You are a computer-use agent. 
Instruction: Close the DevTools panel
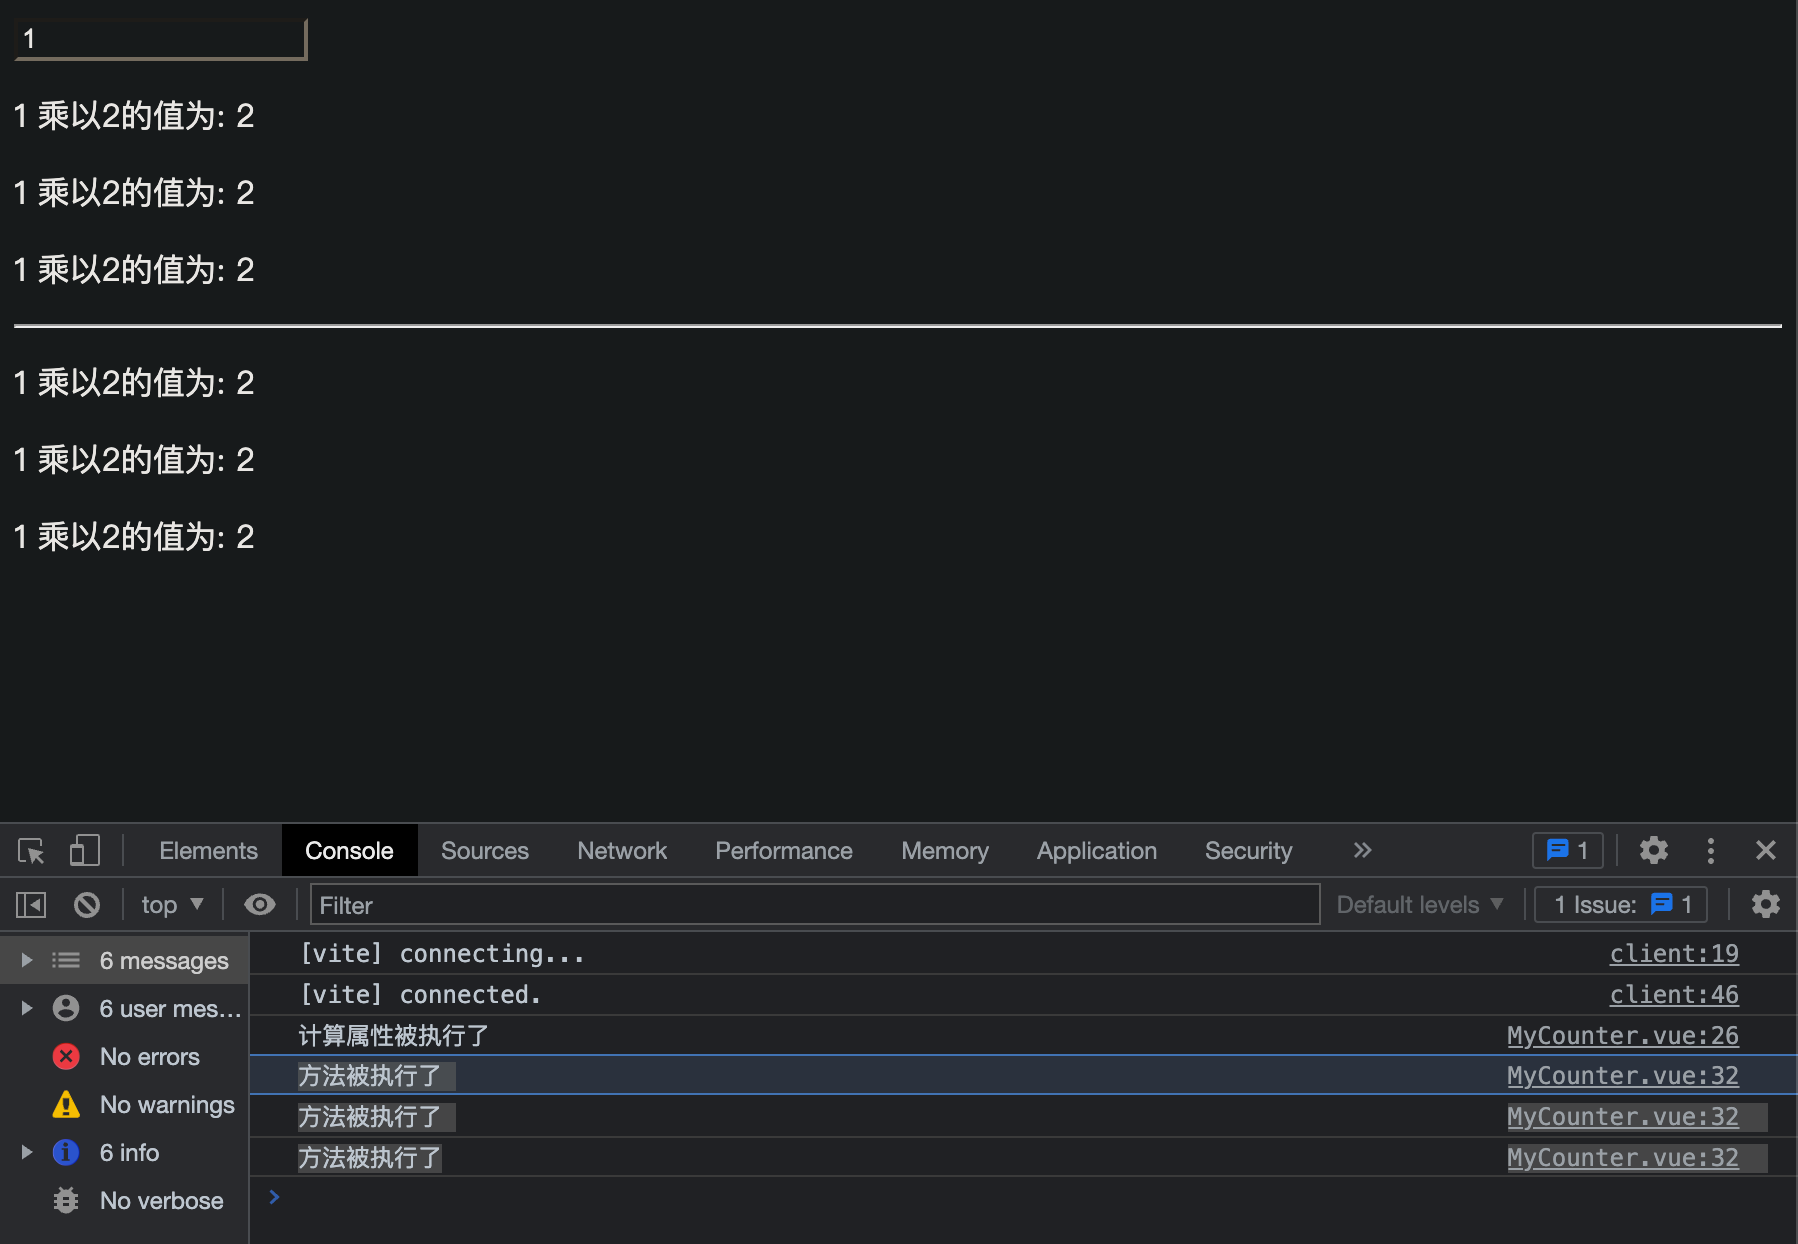click(x=1766, y=851)
